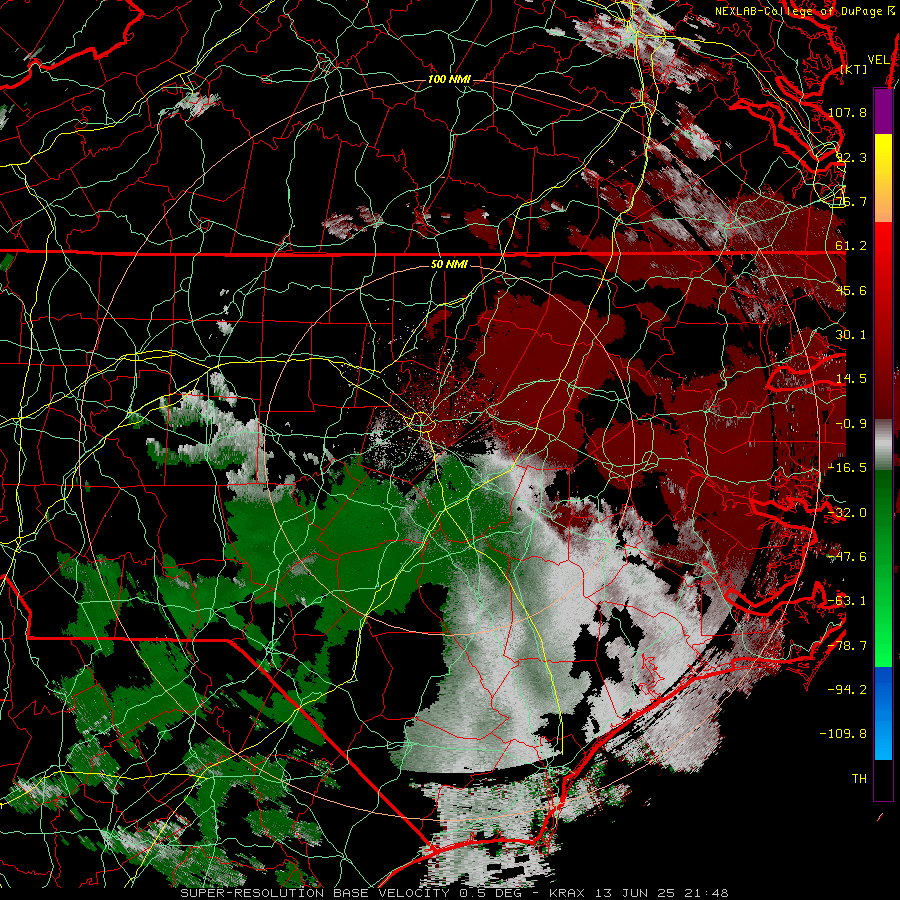Click the -47.6 velocity scale value
The width and height of the screenshot is (900, 900).
(847, 557)
